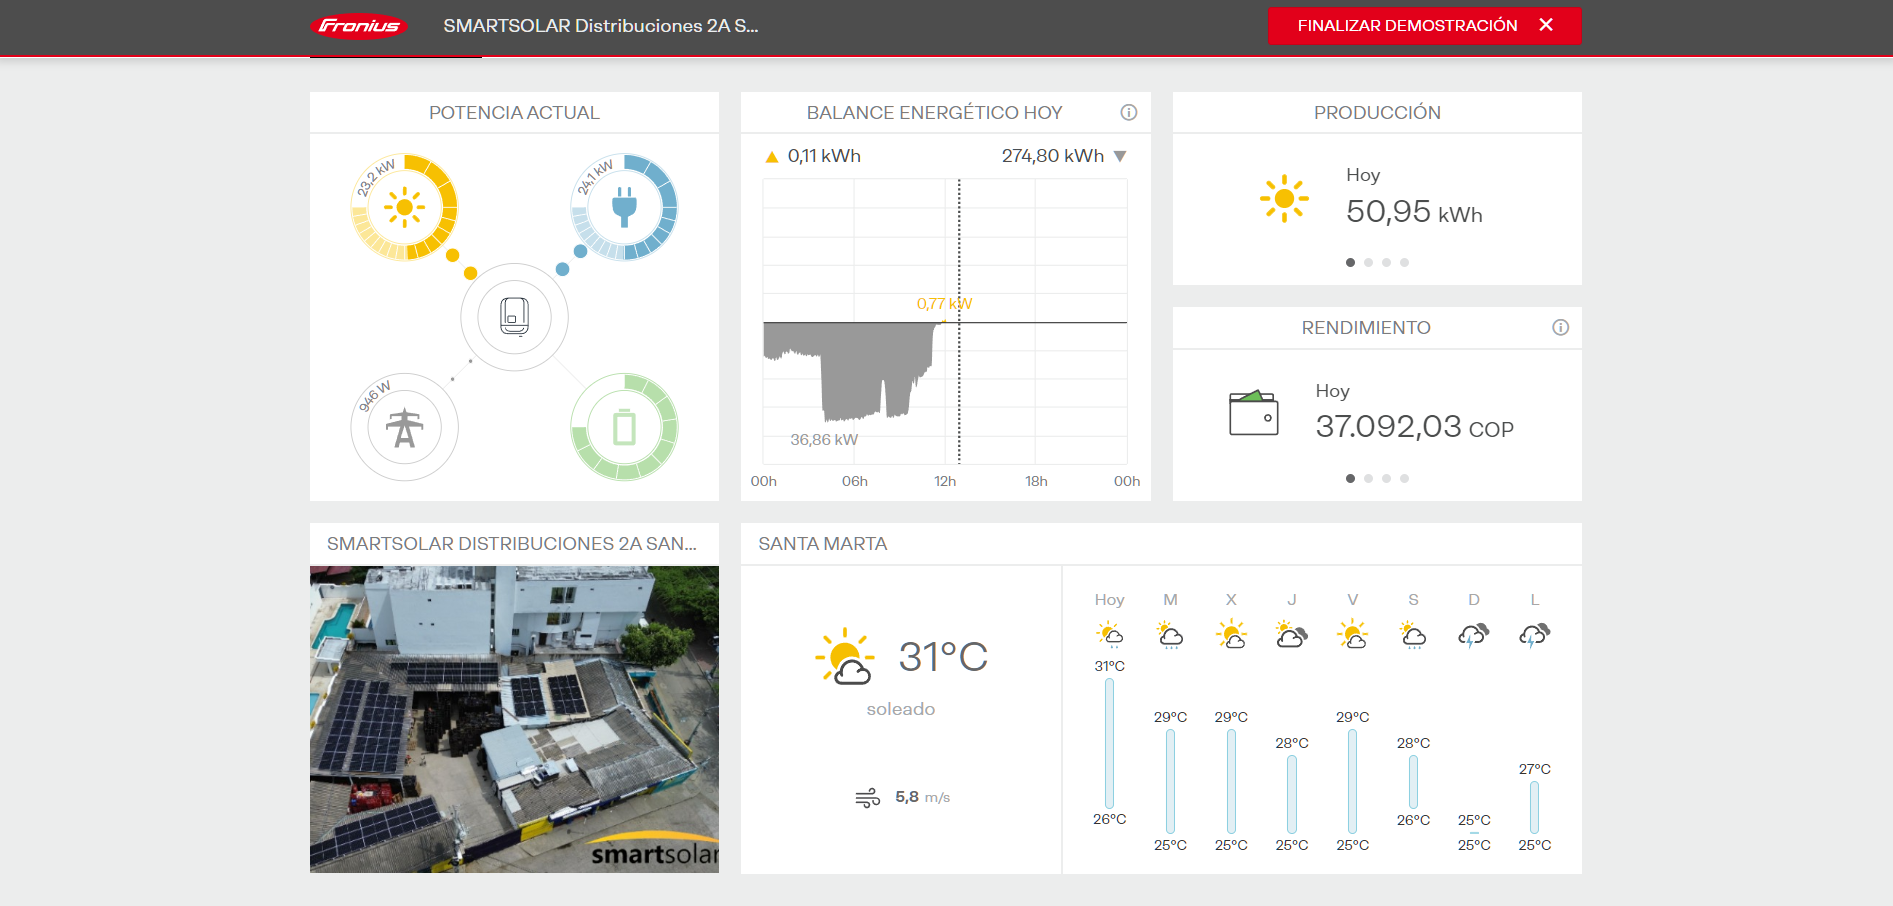Click the solar PV production sun icon
The width and height of the screenshot is (1893, 906).
[404, 208]
